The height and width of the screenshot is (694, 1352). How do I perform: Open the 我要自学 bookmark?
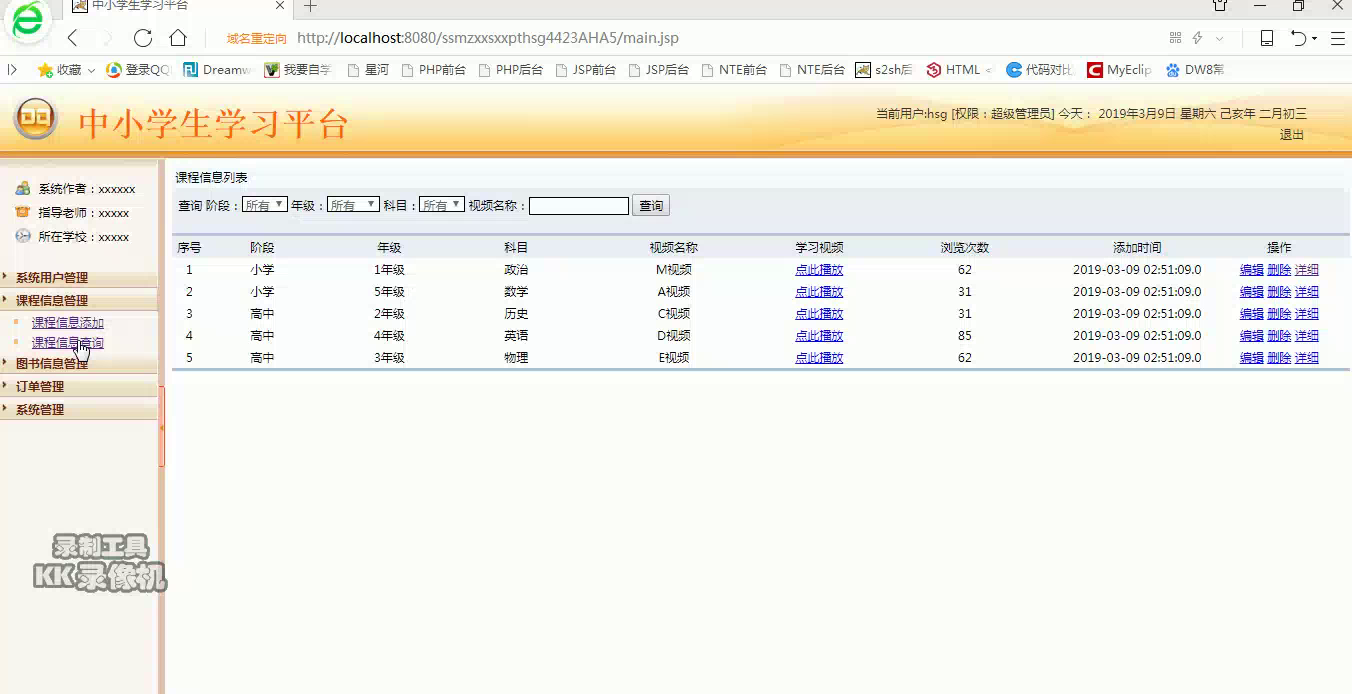(x=298, y=70)
